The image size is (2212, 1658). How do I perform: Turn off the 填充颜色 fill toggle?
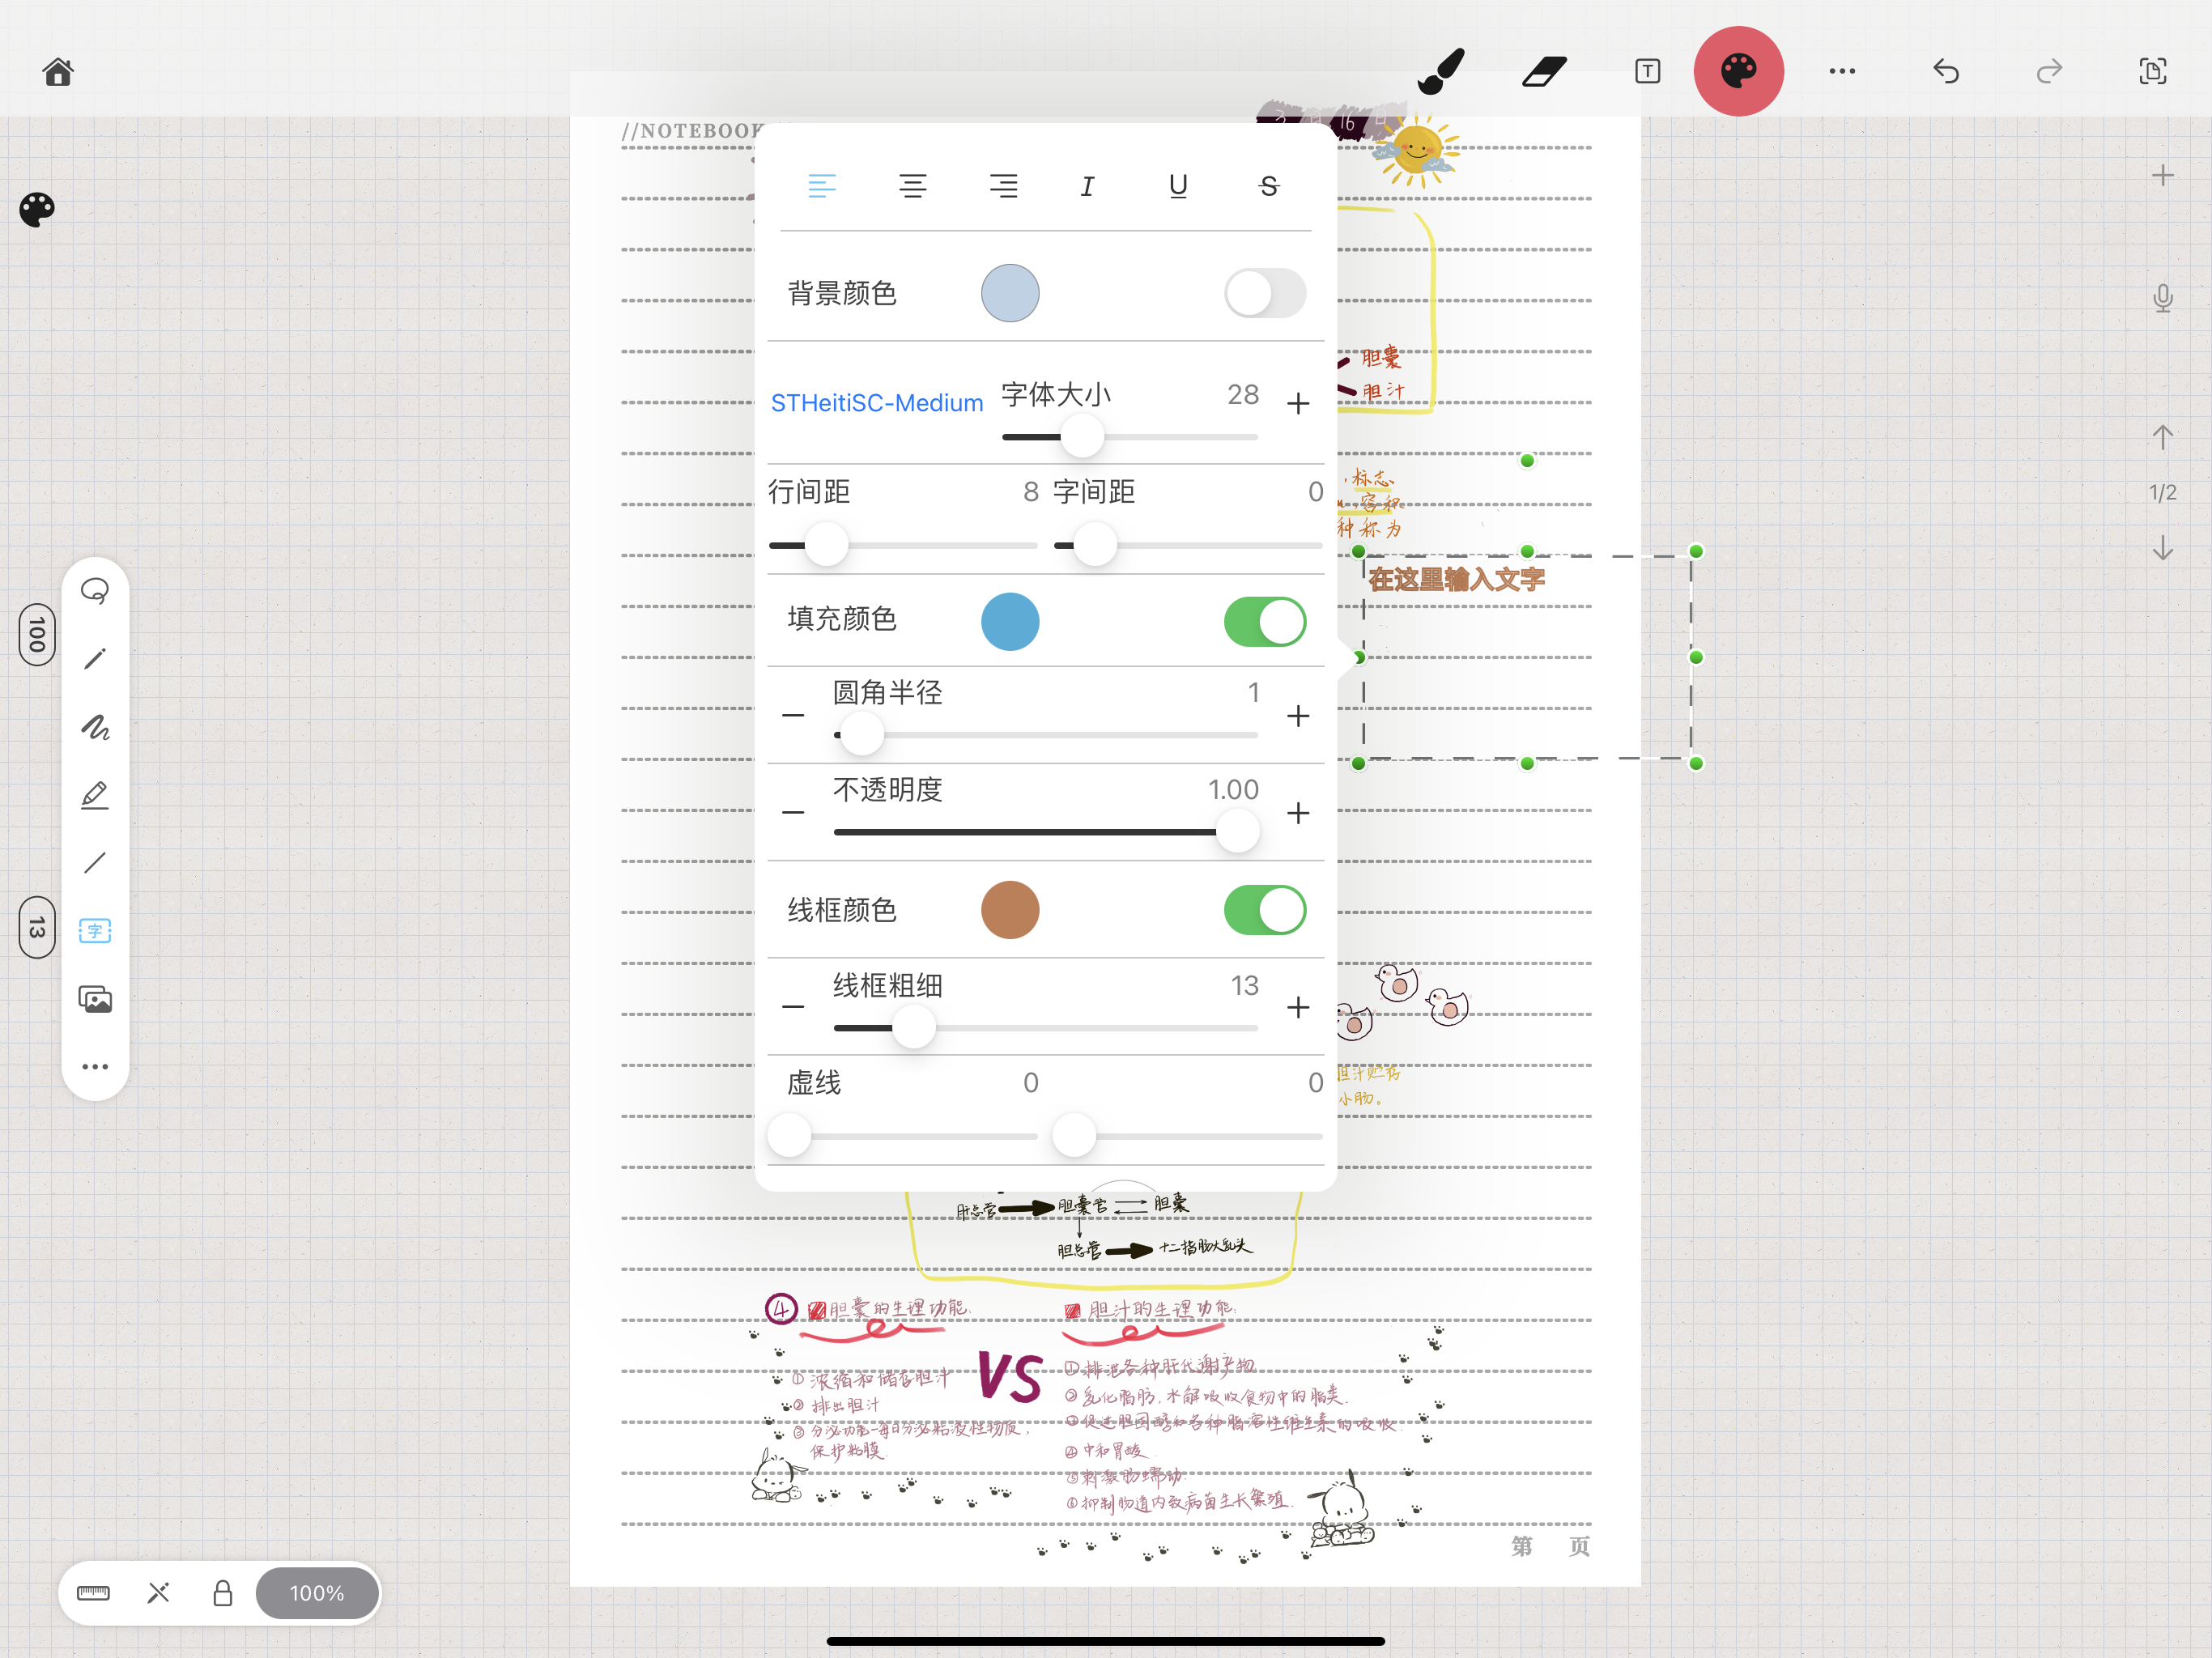(x=1264, y=622)
